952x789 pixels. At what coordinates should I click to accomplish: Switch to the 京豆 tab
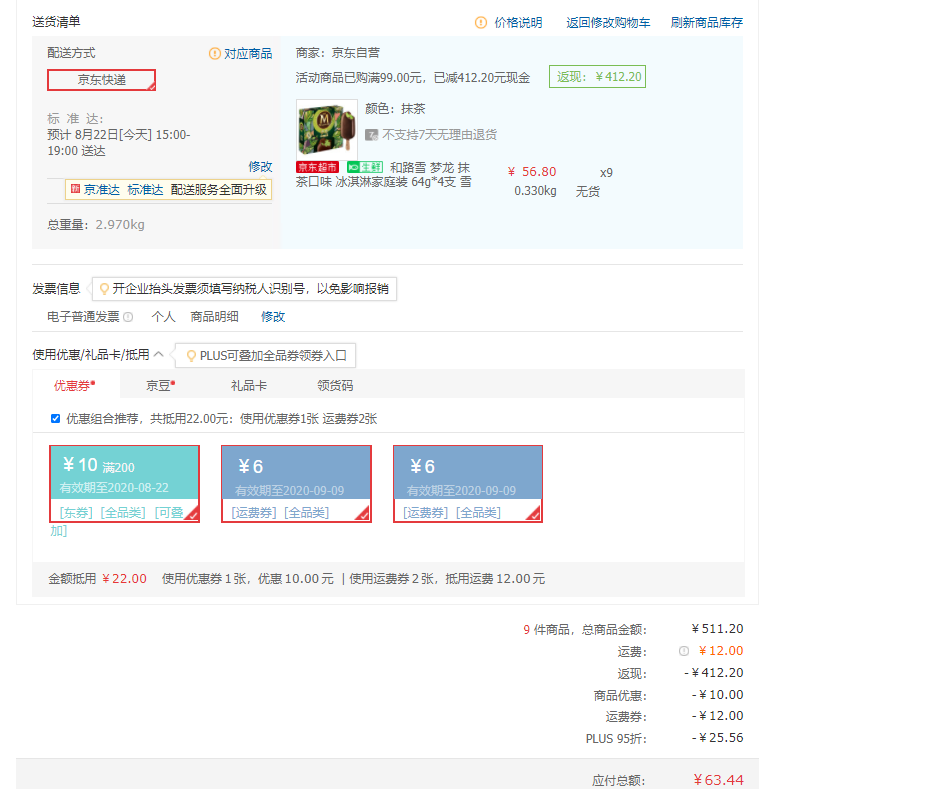(160, 385)
